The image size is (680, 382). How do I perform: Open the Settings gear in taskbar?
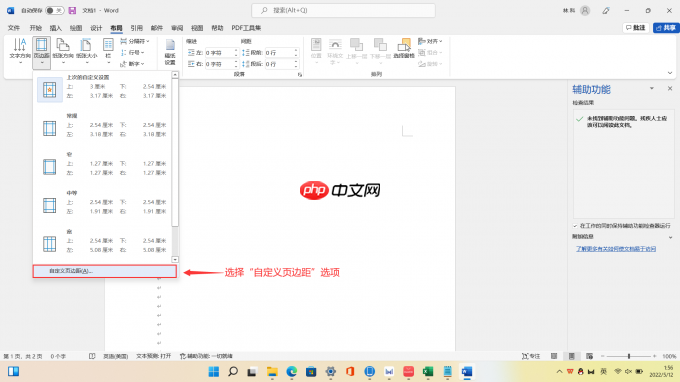330,372
